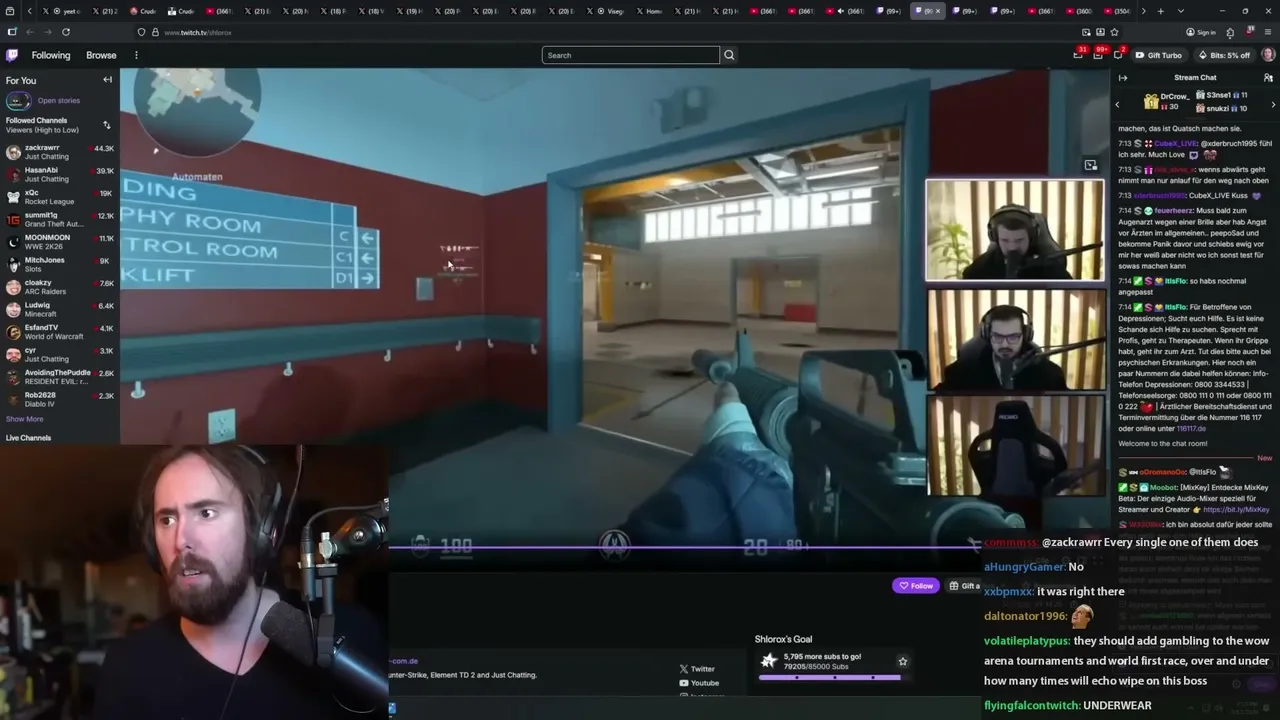Open MOONMOON channel in sidebar
The image size is (1280, 720).
click(x=59, y=242)
